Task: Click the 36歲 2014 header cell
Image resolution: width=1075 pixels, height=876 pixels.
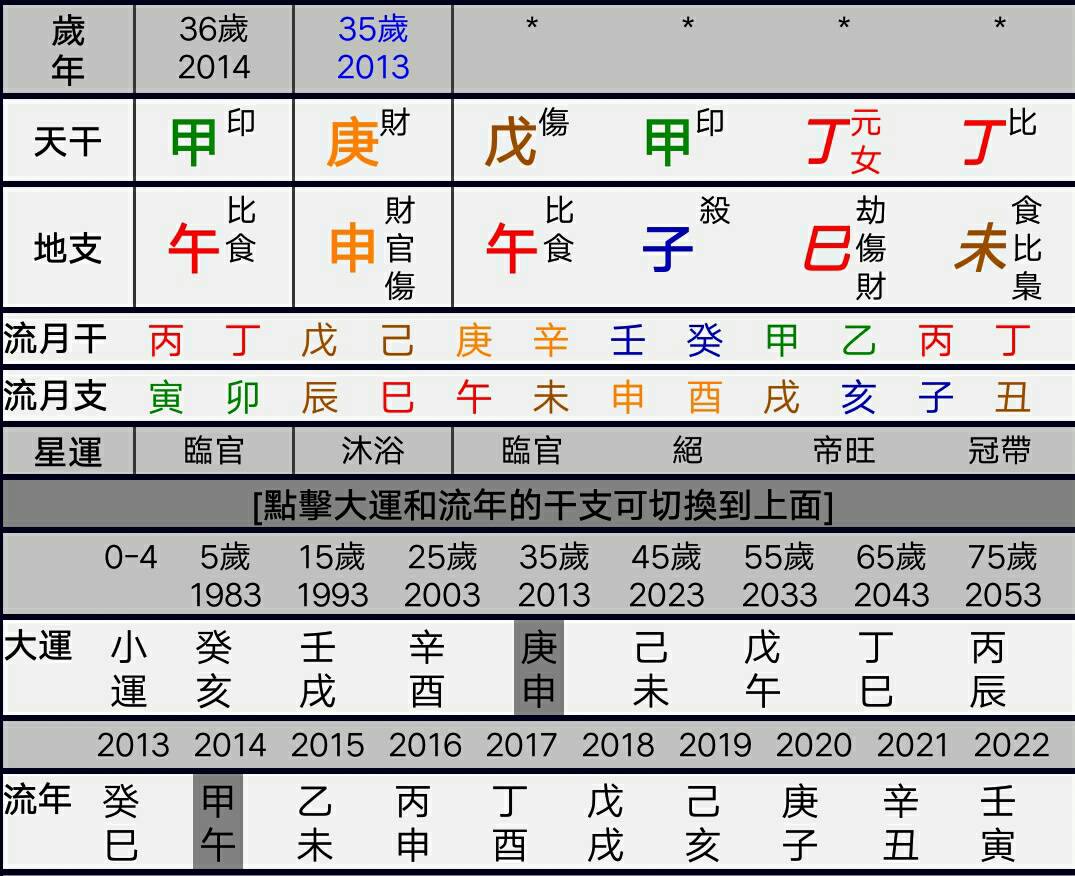Action: 214,48
